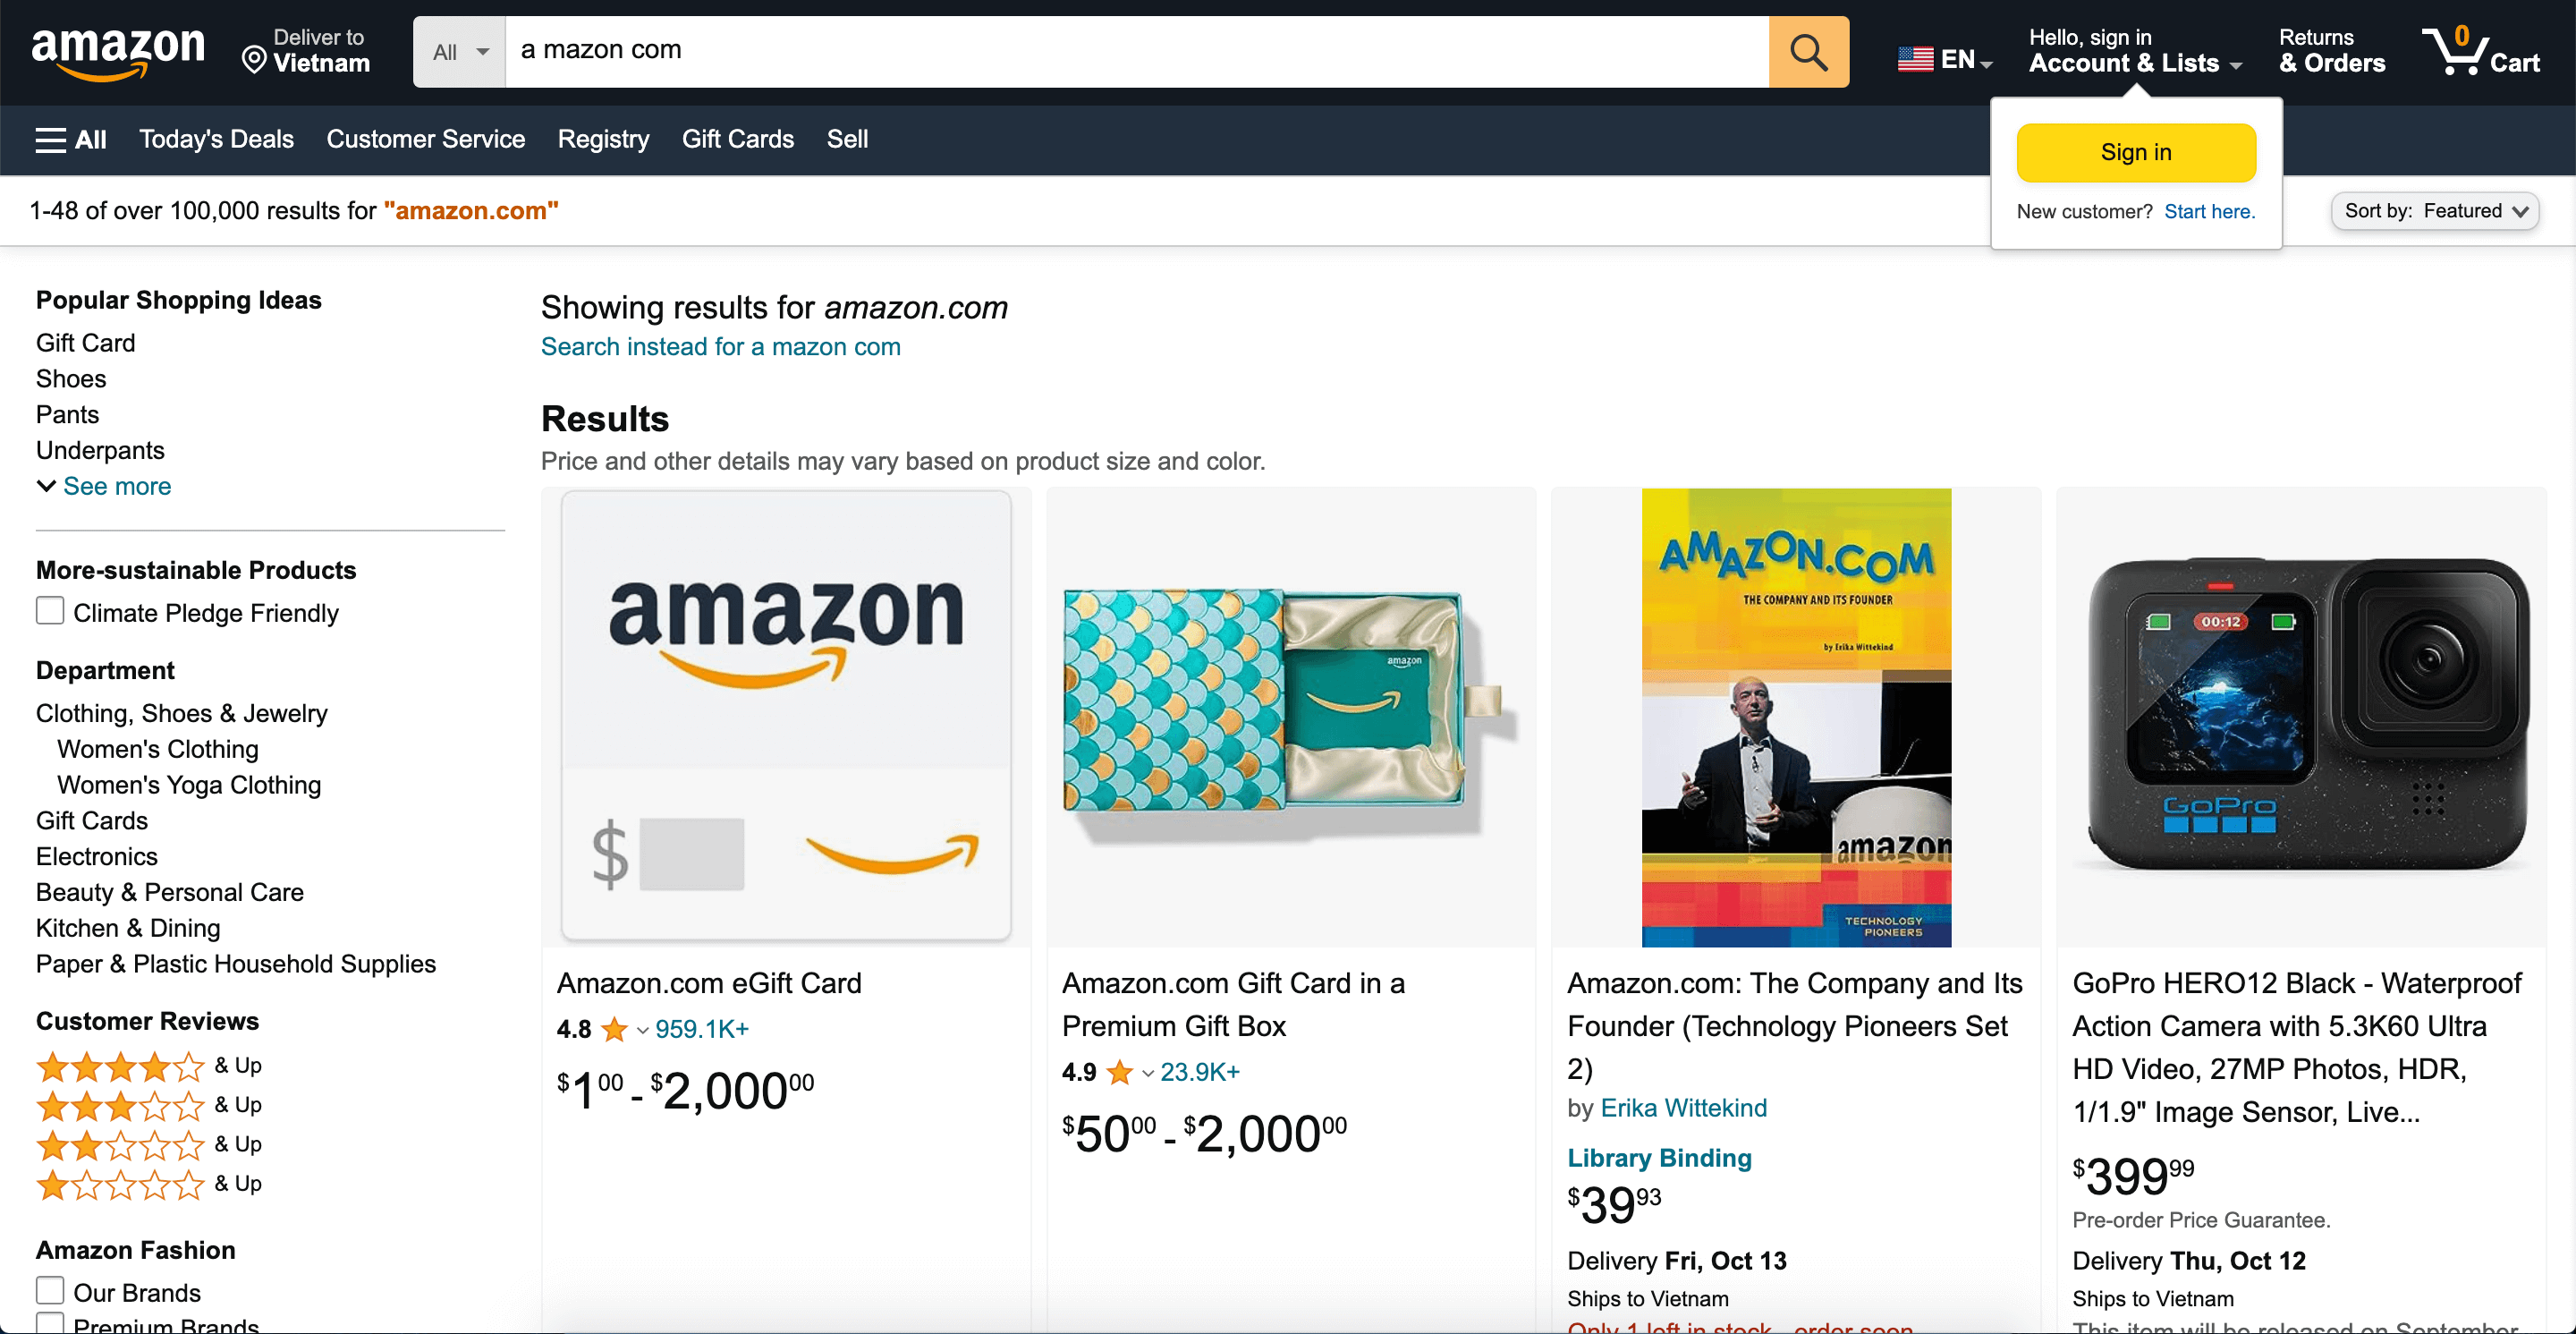Viewport: 2576px width, 1334px height.
Task: Click the Amazon logo in header
Action: coord(118,52)
